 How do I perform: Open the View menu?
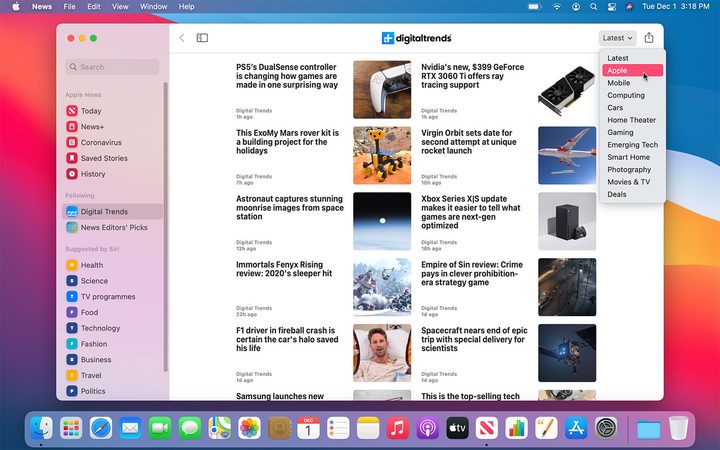(120, 6)
